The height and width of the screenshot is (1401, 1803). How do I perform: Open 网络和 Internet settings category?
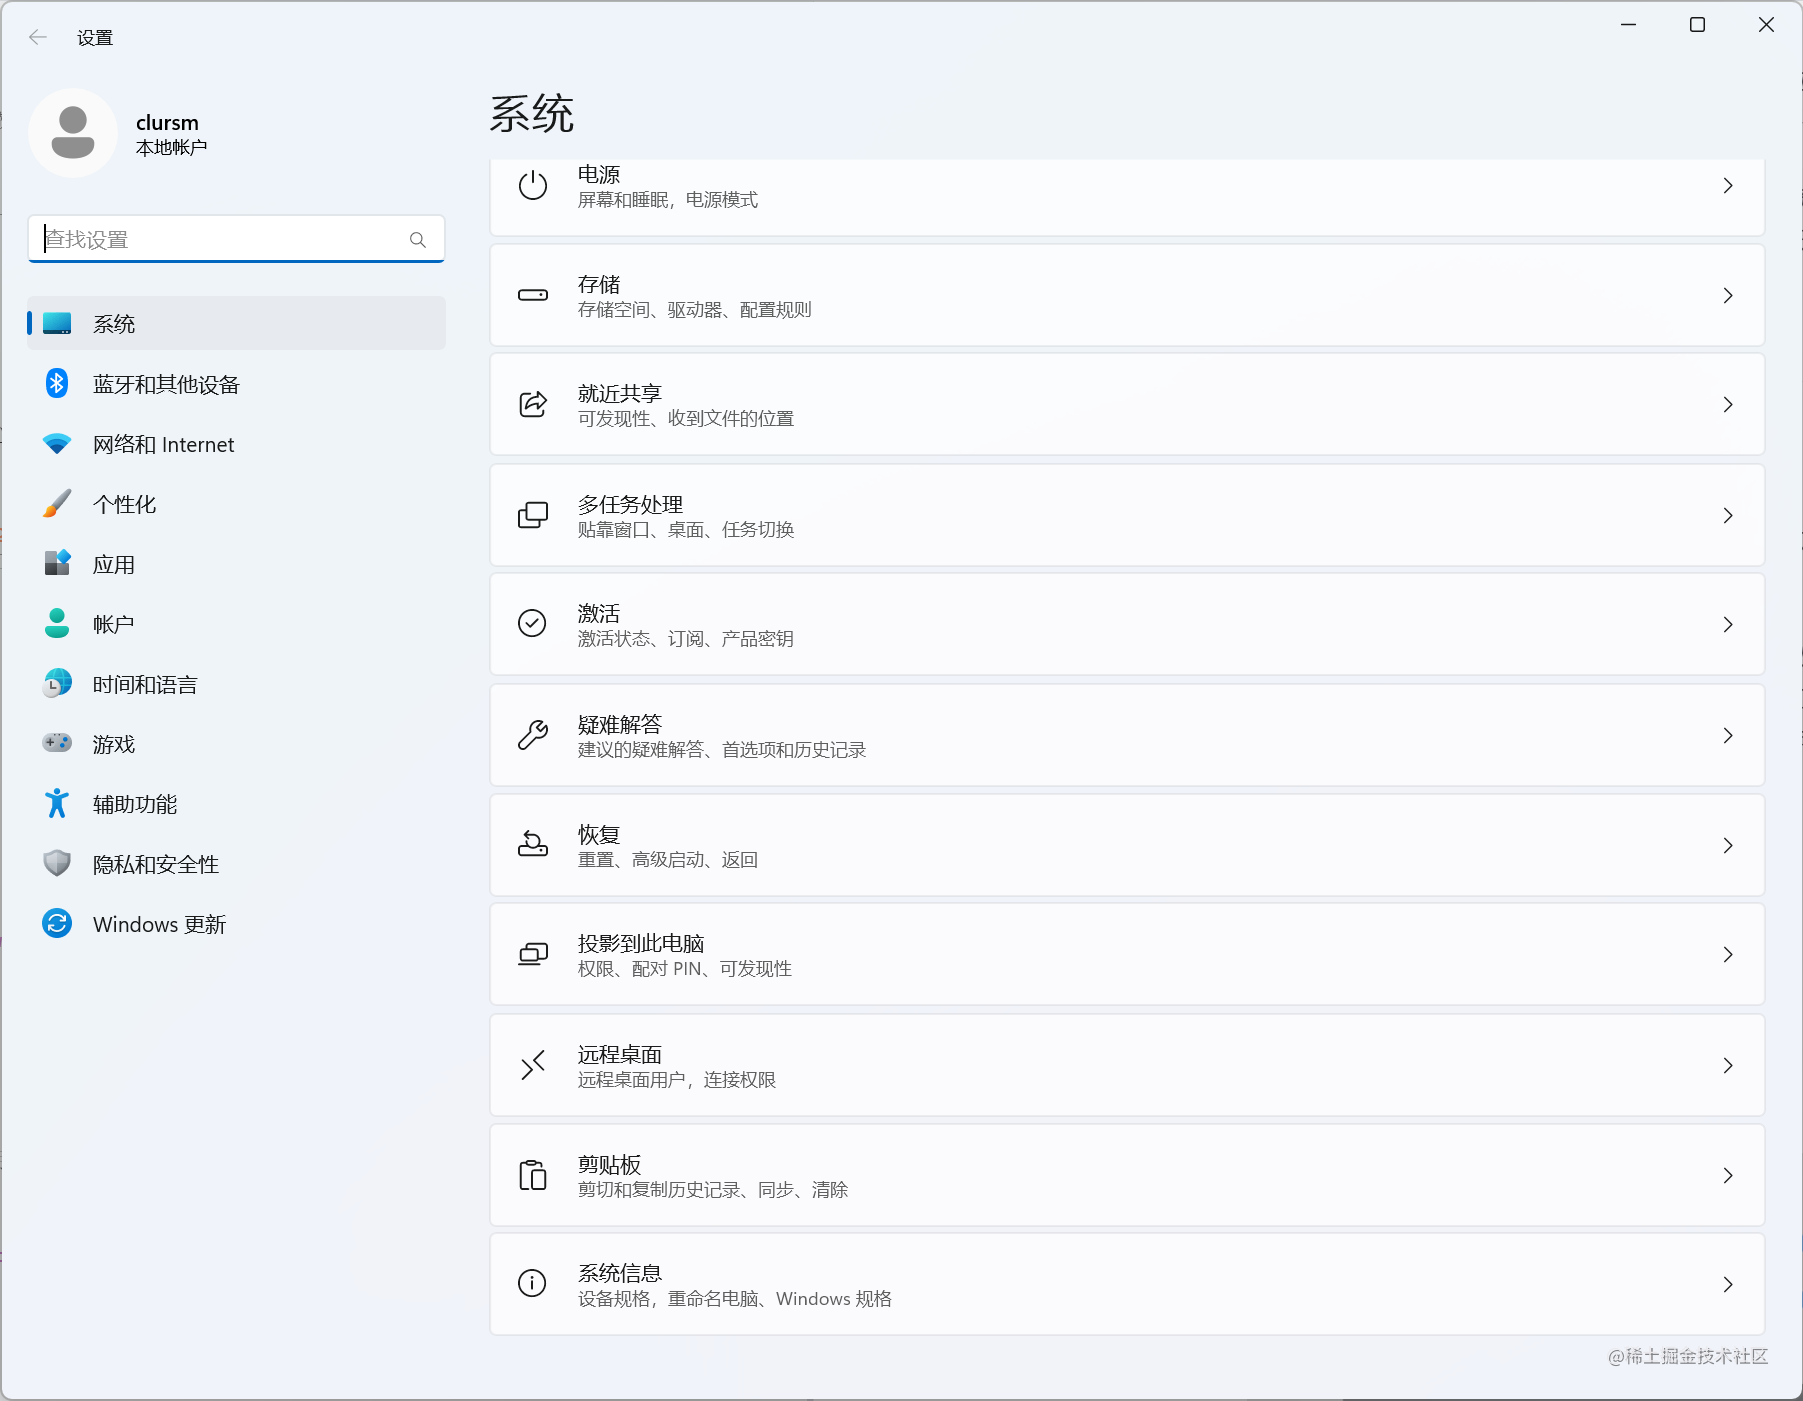click(x=163, y=444)
